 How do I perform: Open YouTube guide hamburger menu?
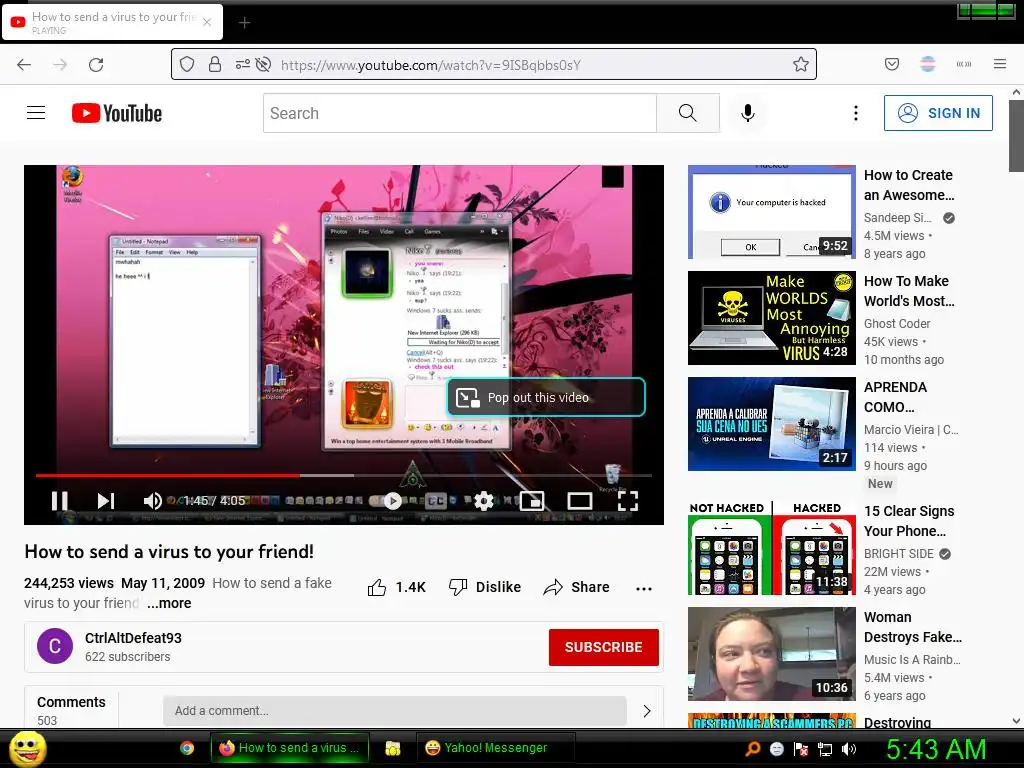[x=36, y=113]
